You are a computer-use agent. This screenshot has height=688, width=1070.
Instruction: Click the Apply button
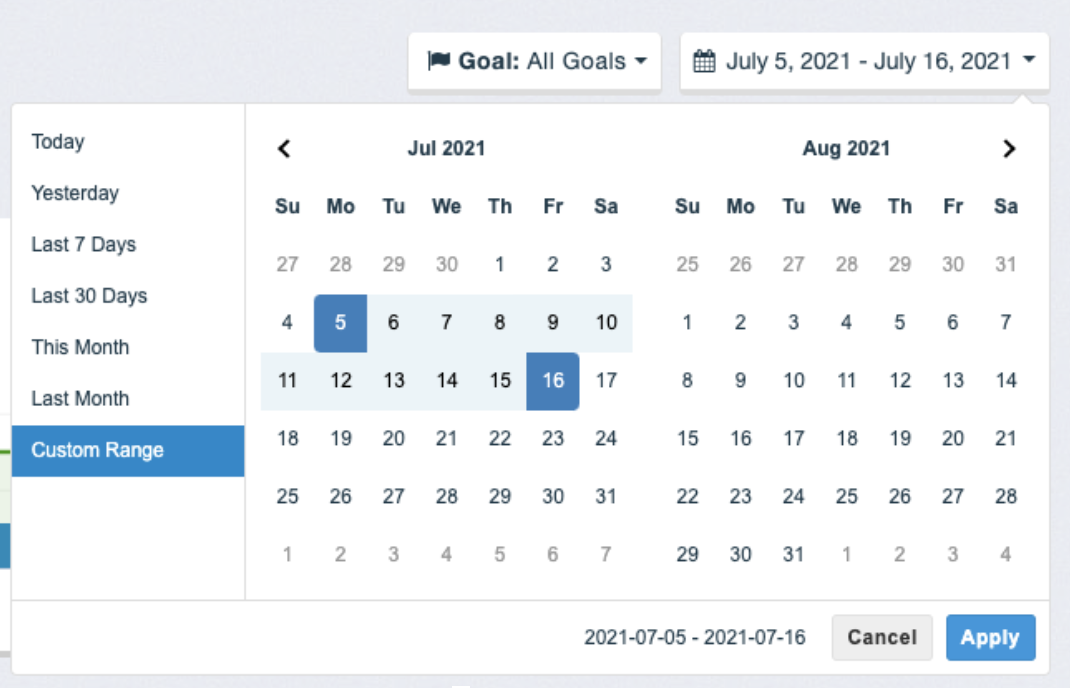click(x=990, y=638)
